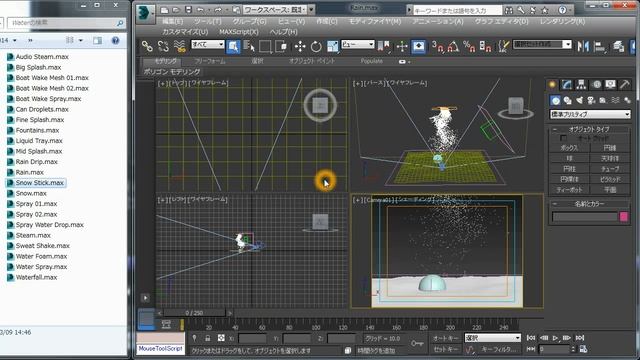Click the Select and Link chain icon

pos(147,46)
